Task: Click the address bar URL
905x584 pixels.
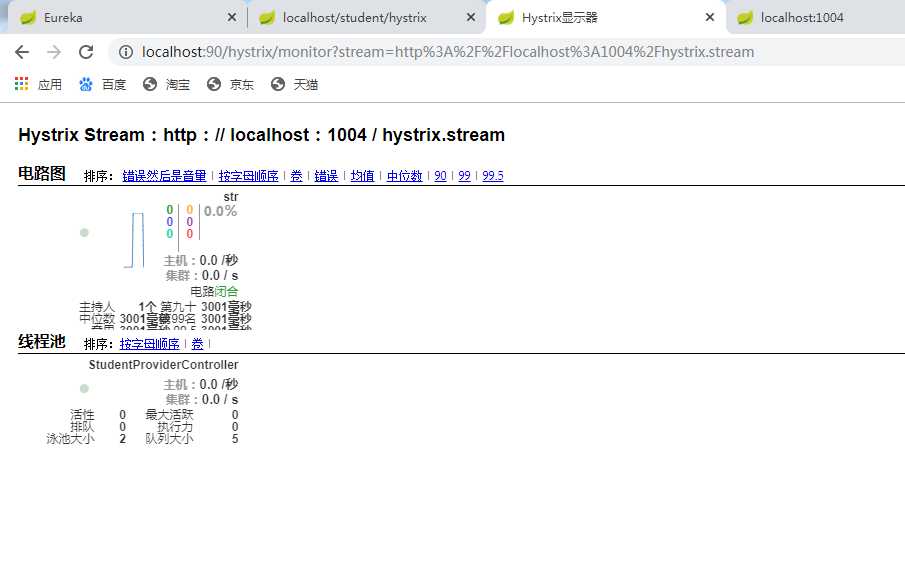Action: [448, 52]
